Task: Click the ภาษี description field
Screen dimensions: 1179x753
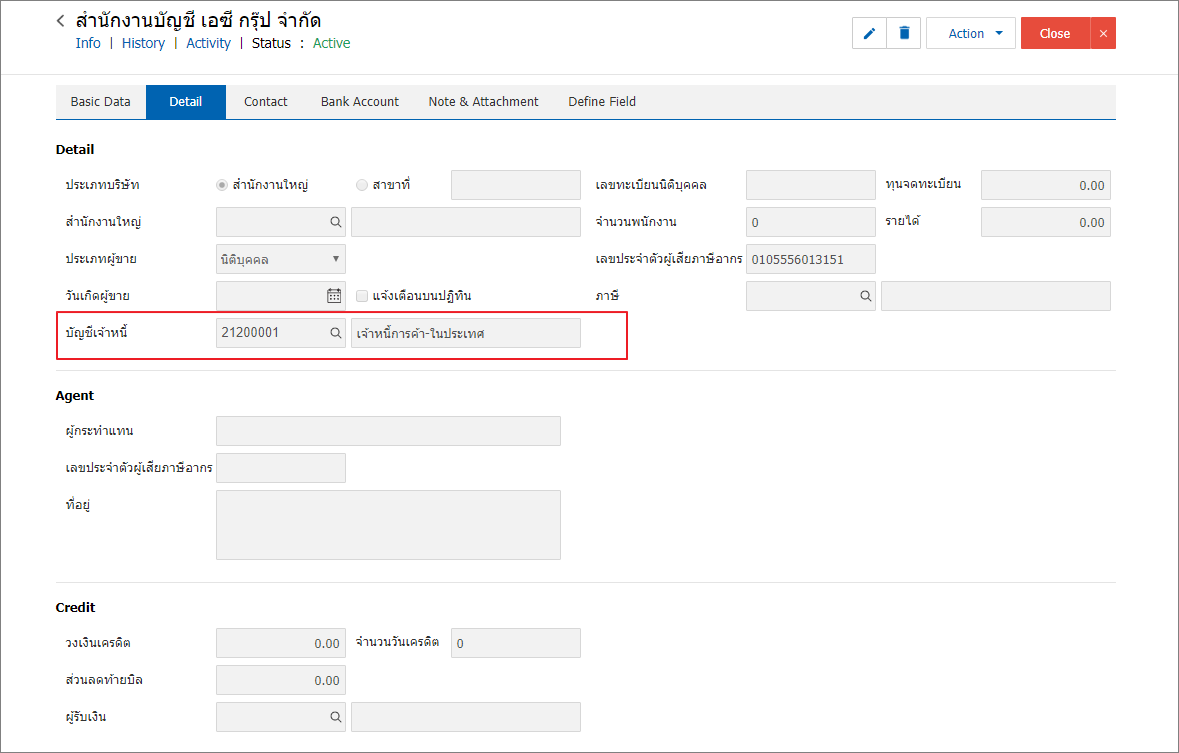Action: pyautogui.click(x=996, y=296)
